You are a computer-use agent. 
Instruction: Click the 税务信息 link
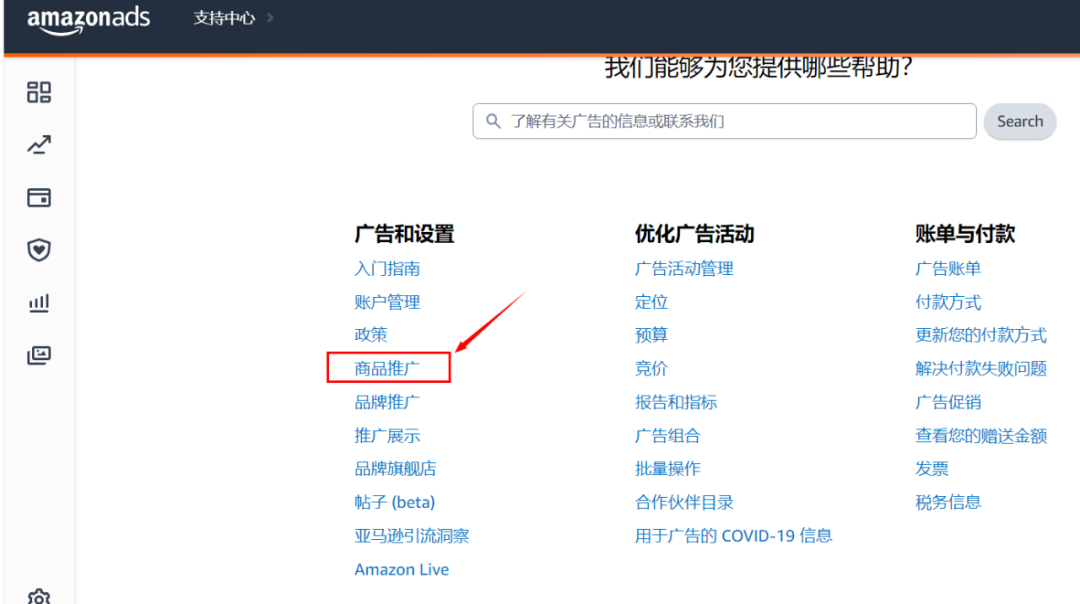[x=947, y=501]
